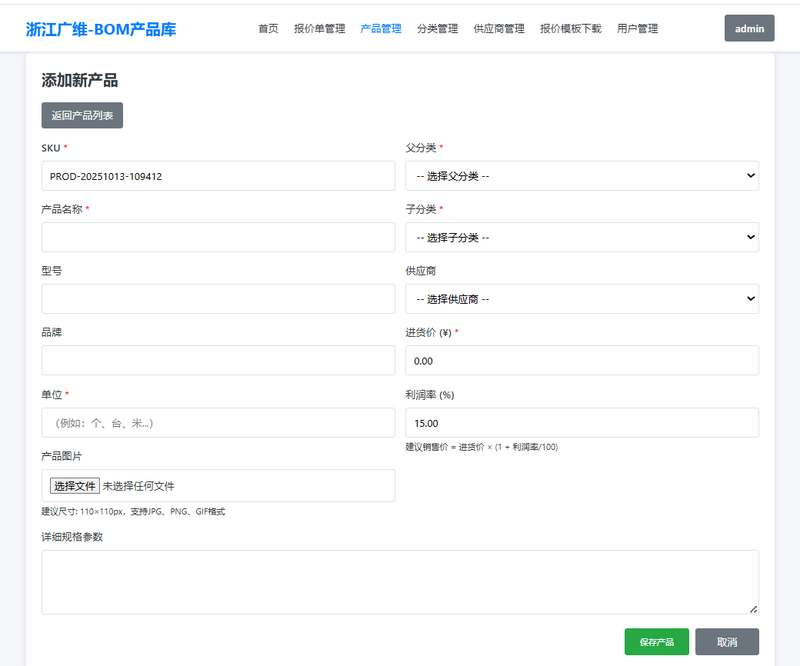Image resolution: width=800 pixels, height=666 pixels.
Task: Click the 建议销售价 formula hint text
Action: click(x=482, y=447)
